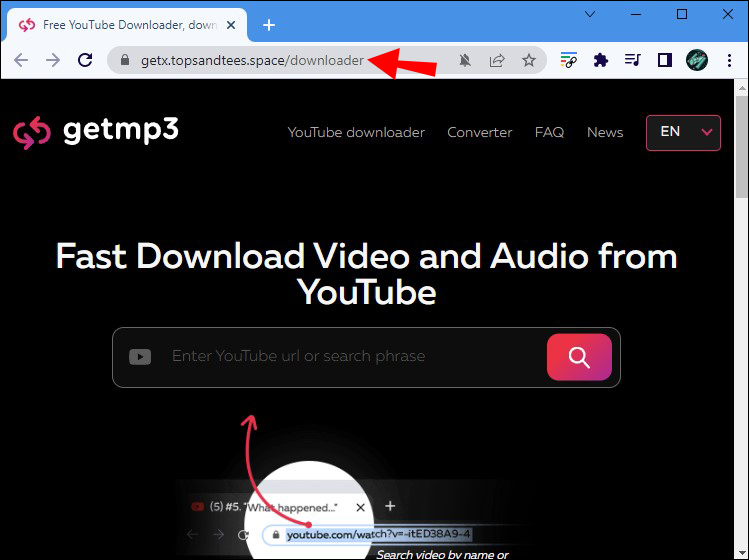The width and height of the screenshot is (749, 560).
Task: Select the Free YouTube Downloader tab
Action: pyautogui.click(x=127, y=25)
